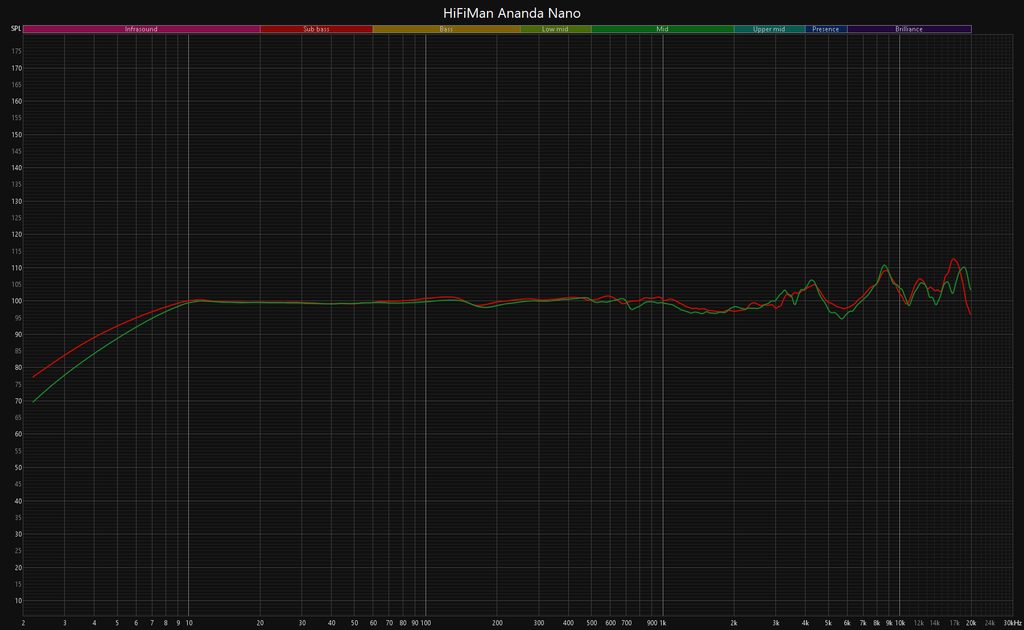Click the Presence band label
This screenshot has width=1024, height=630.
pyautogui.click(x=826, y=29)
